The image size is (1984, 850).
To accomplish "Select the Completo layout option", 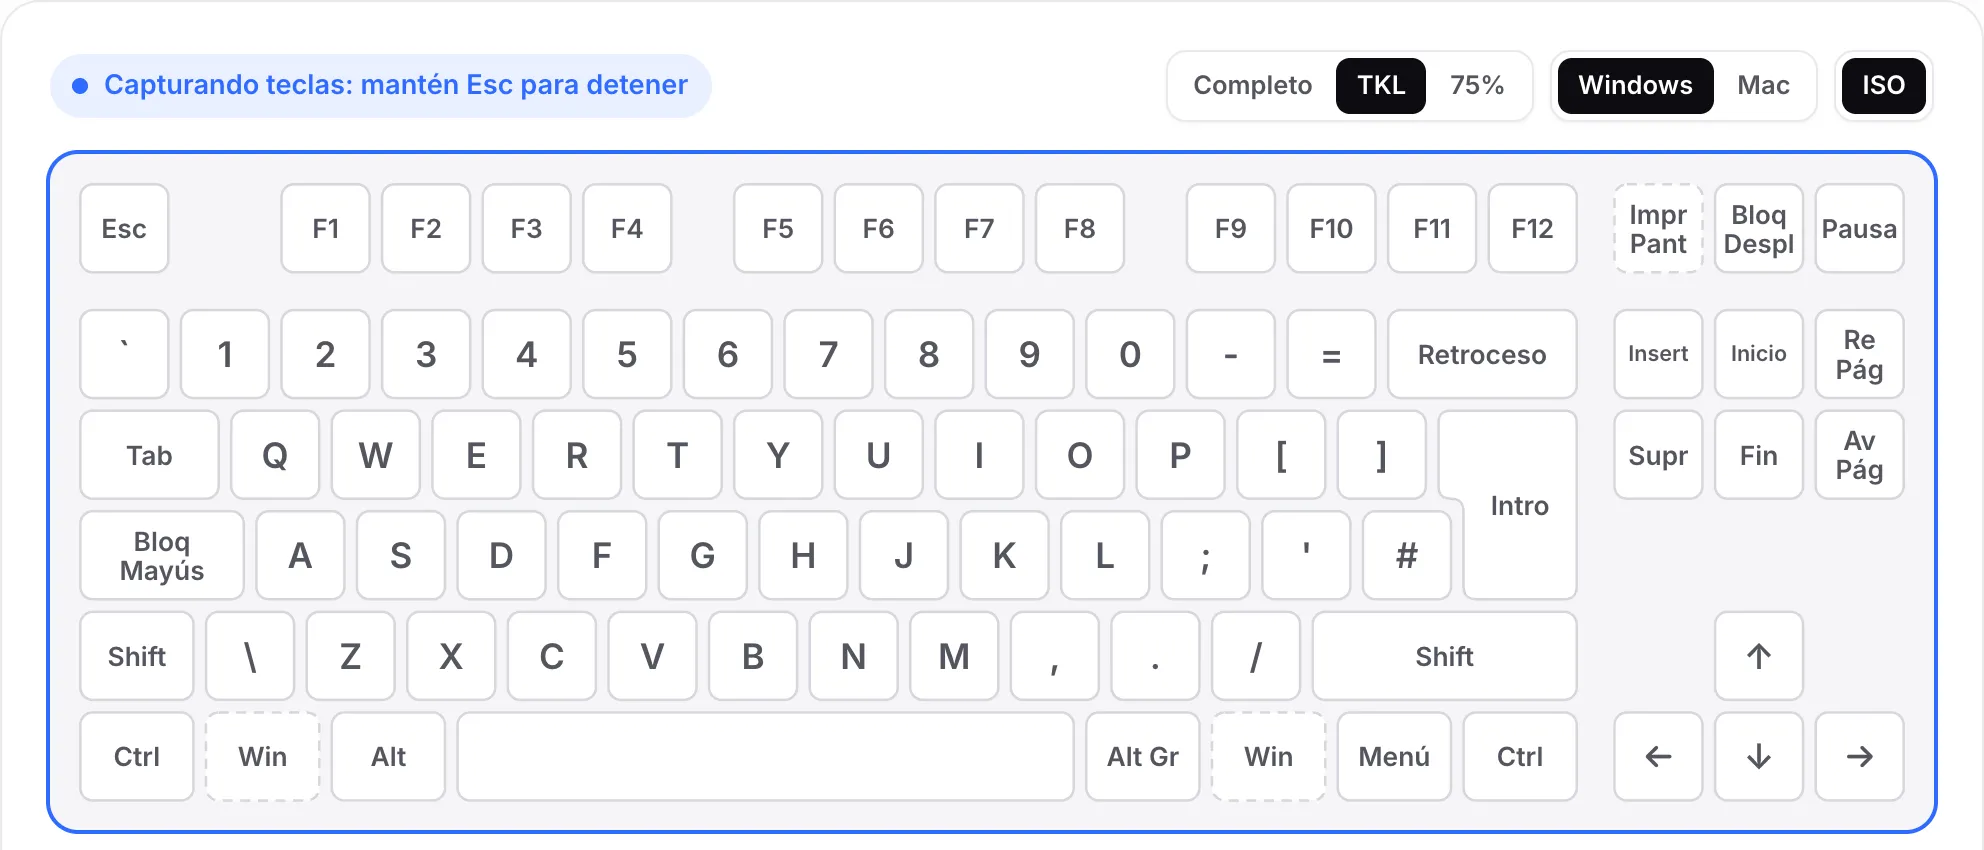I will point(1252,85).
